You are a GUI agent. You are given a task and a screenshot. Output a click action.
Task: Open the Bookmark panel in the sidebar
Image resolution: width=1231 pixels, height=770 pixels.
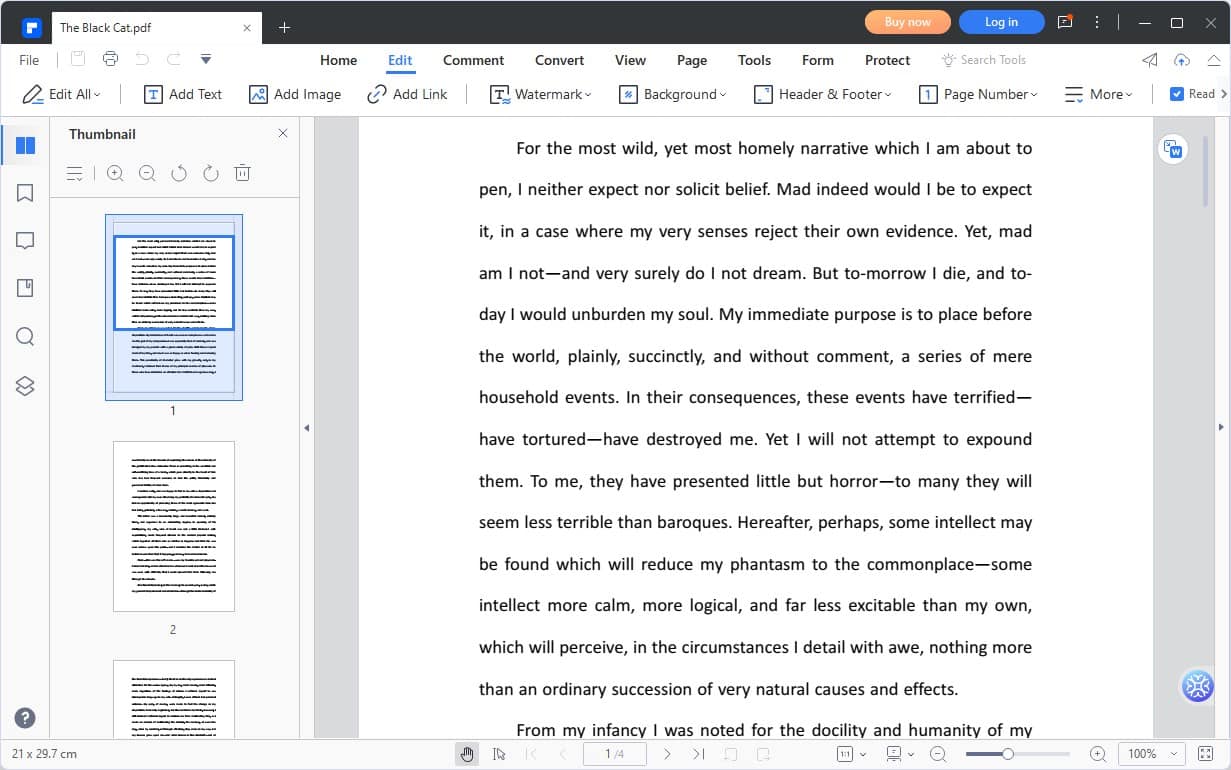pyautogui.click(x=25, y=193)
